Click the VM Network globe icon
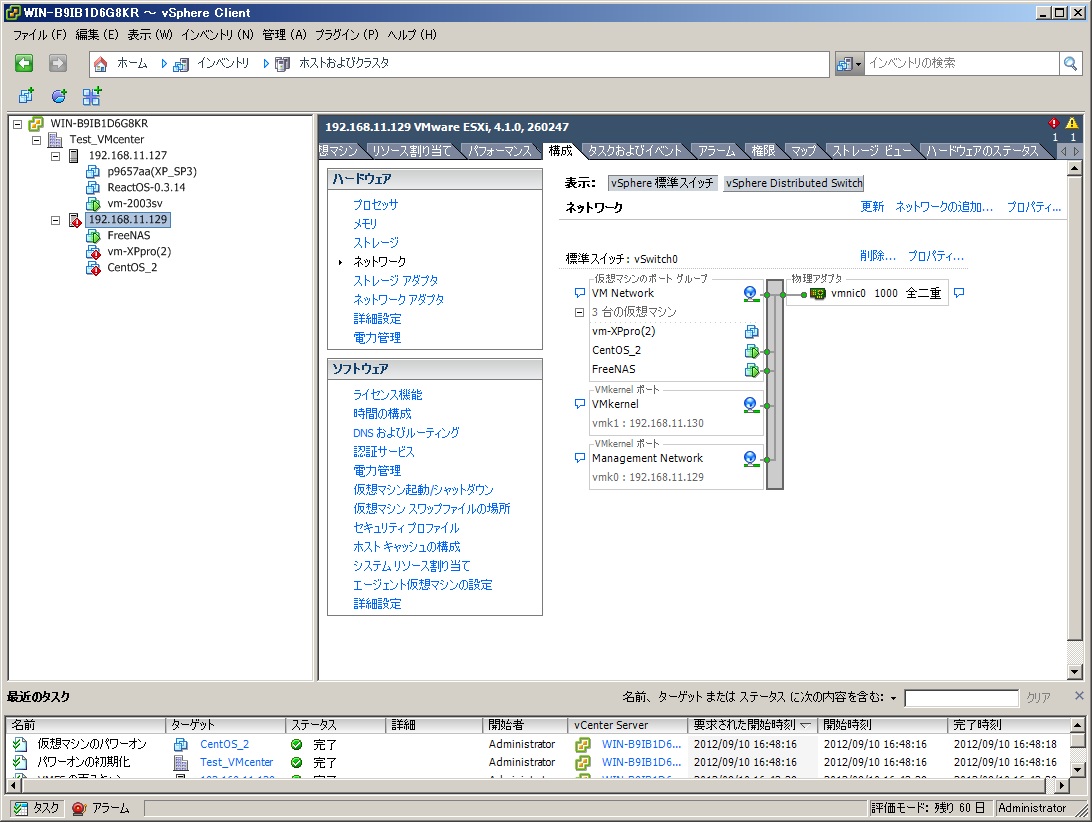 click(x=750, y=293)
